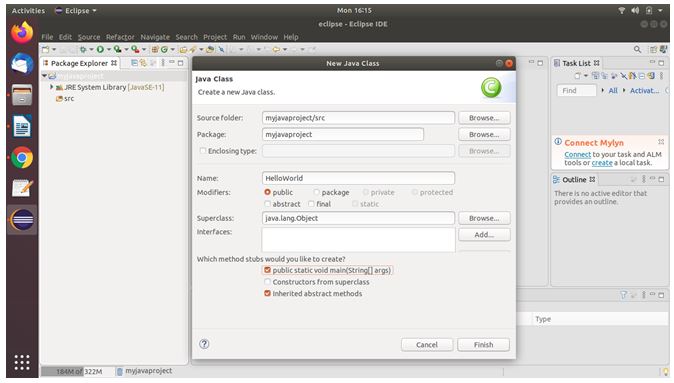This screenshot has height=383, width=674.
Task: Select the package modifier radio button
Action: point(317,192)
